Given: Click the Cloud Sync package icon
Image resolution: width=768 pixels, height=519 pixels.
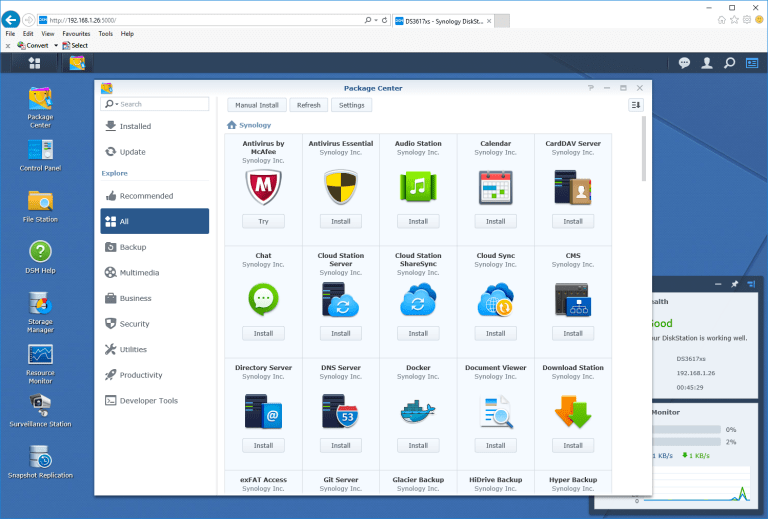Looking at the screenshot, I should [495, 300].
